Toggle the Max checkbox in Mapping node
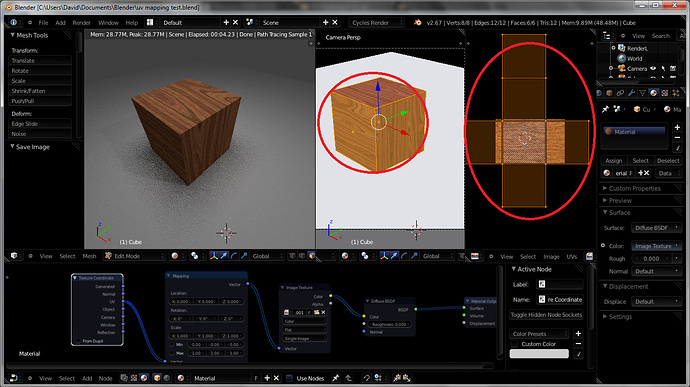Screen dimensions: 690x387 coord(172,353)
